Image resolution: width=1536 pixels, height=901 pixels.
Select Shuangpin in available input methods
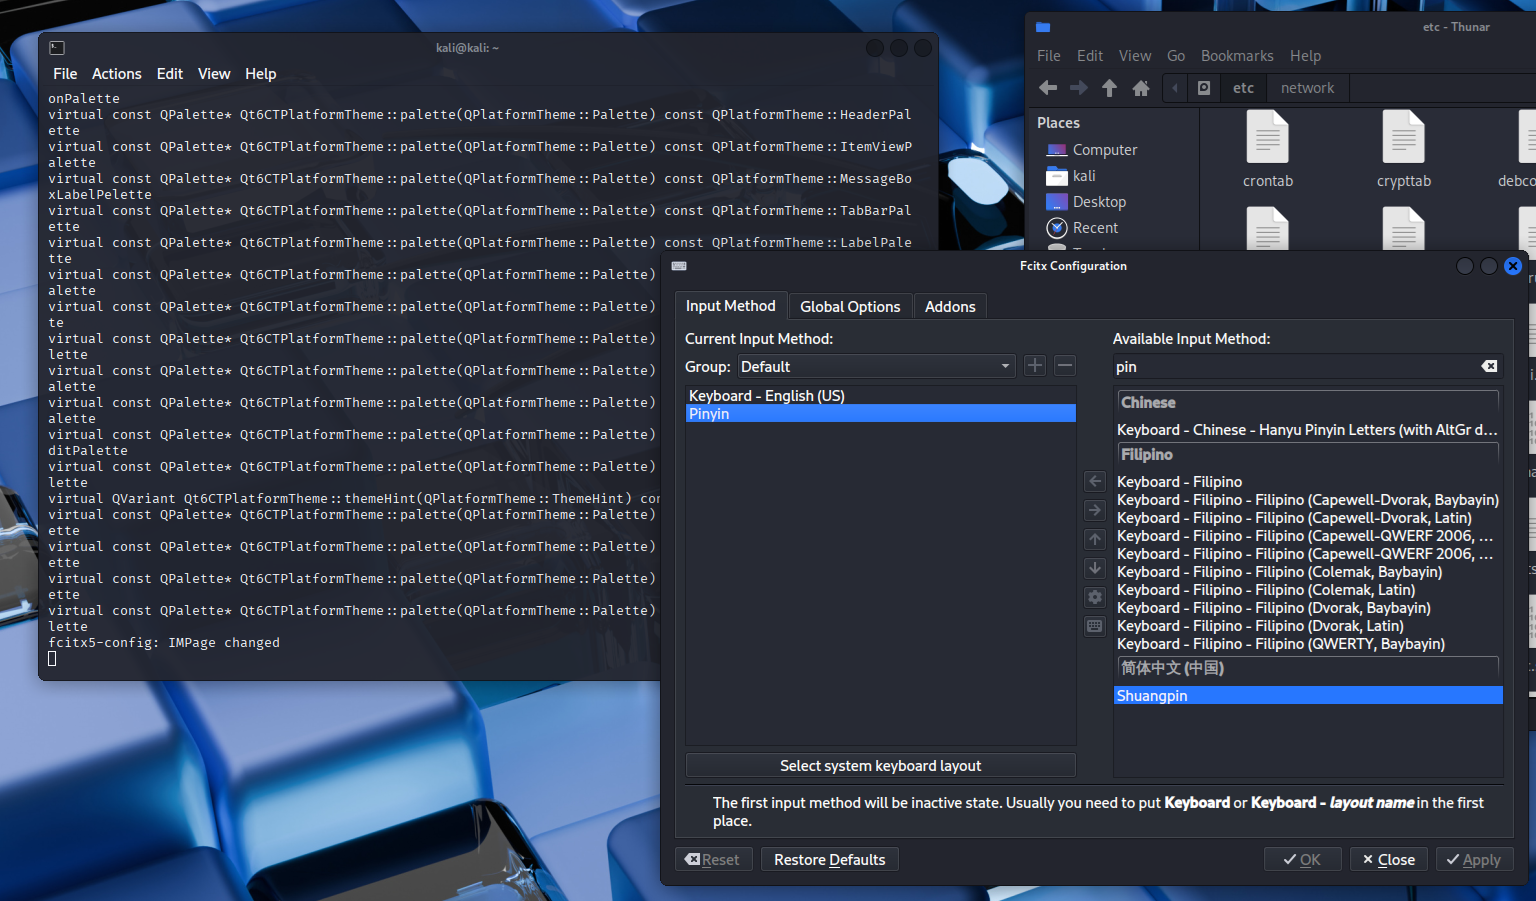tap(1308, 696)
